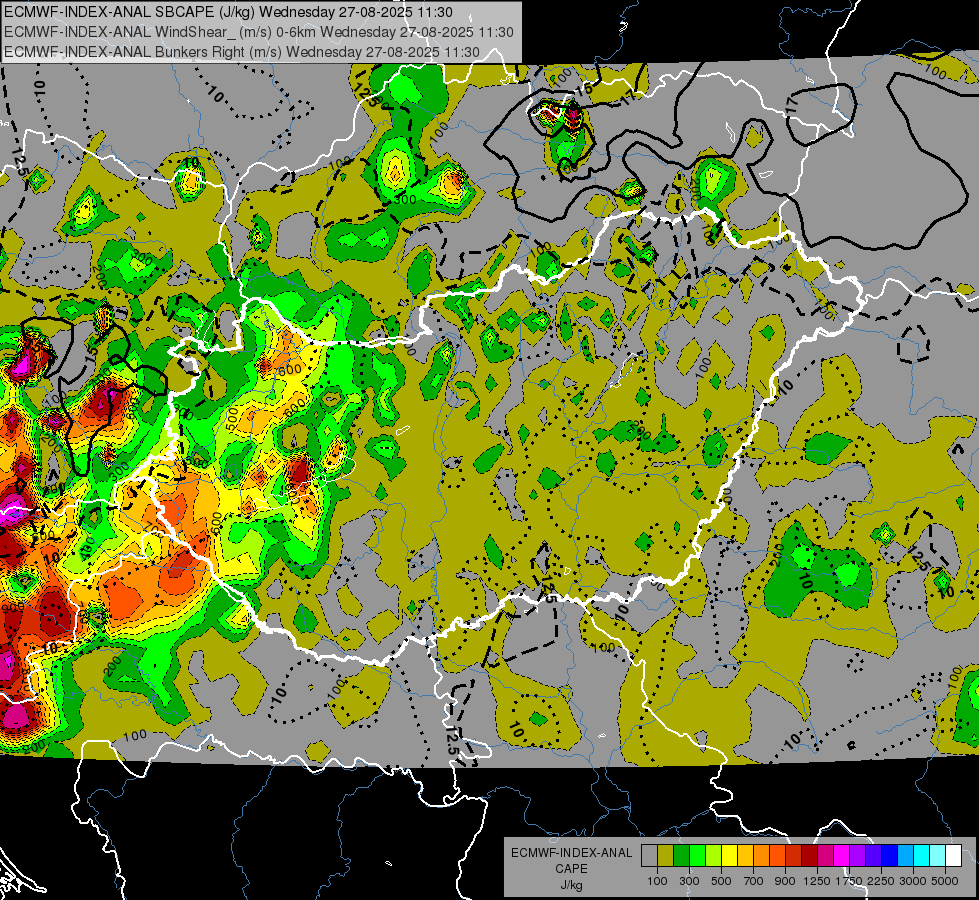Screen dimensions: 979x900
Task: Pick the bright cyan legend swatch
Action: [x=922, y=856]
